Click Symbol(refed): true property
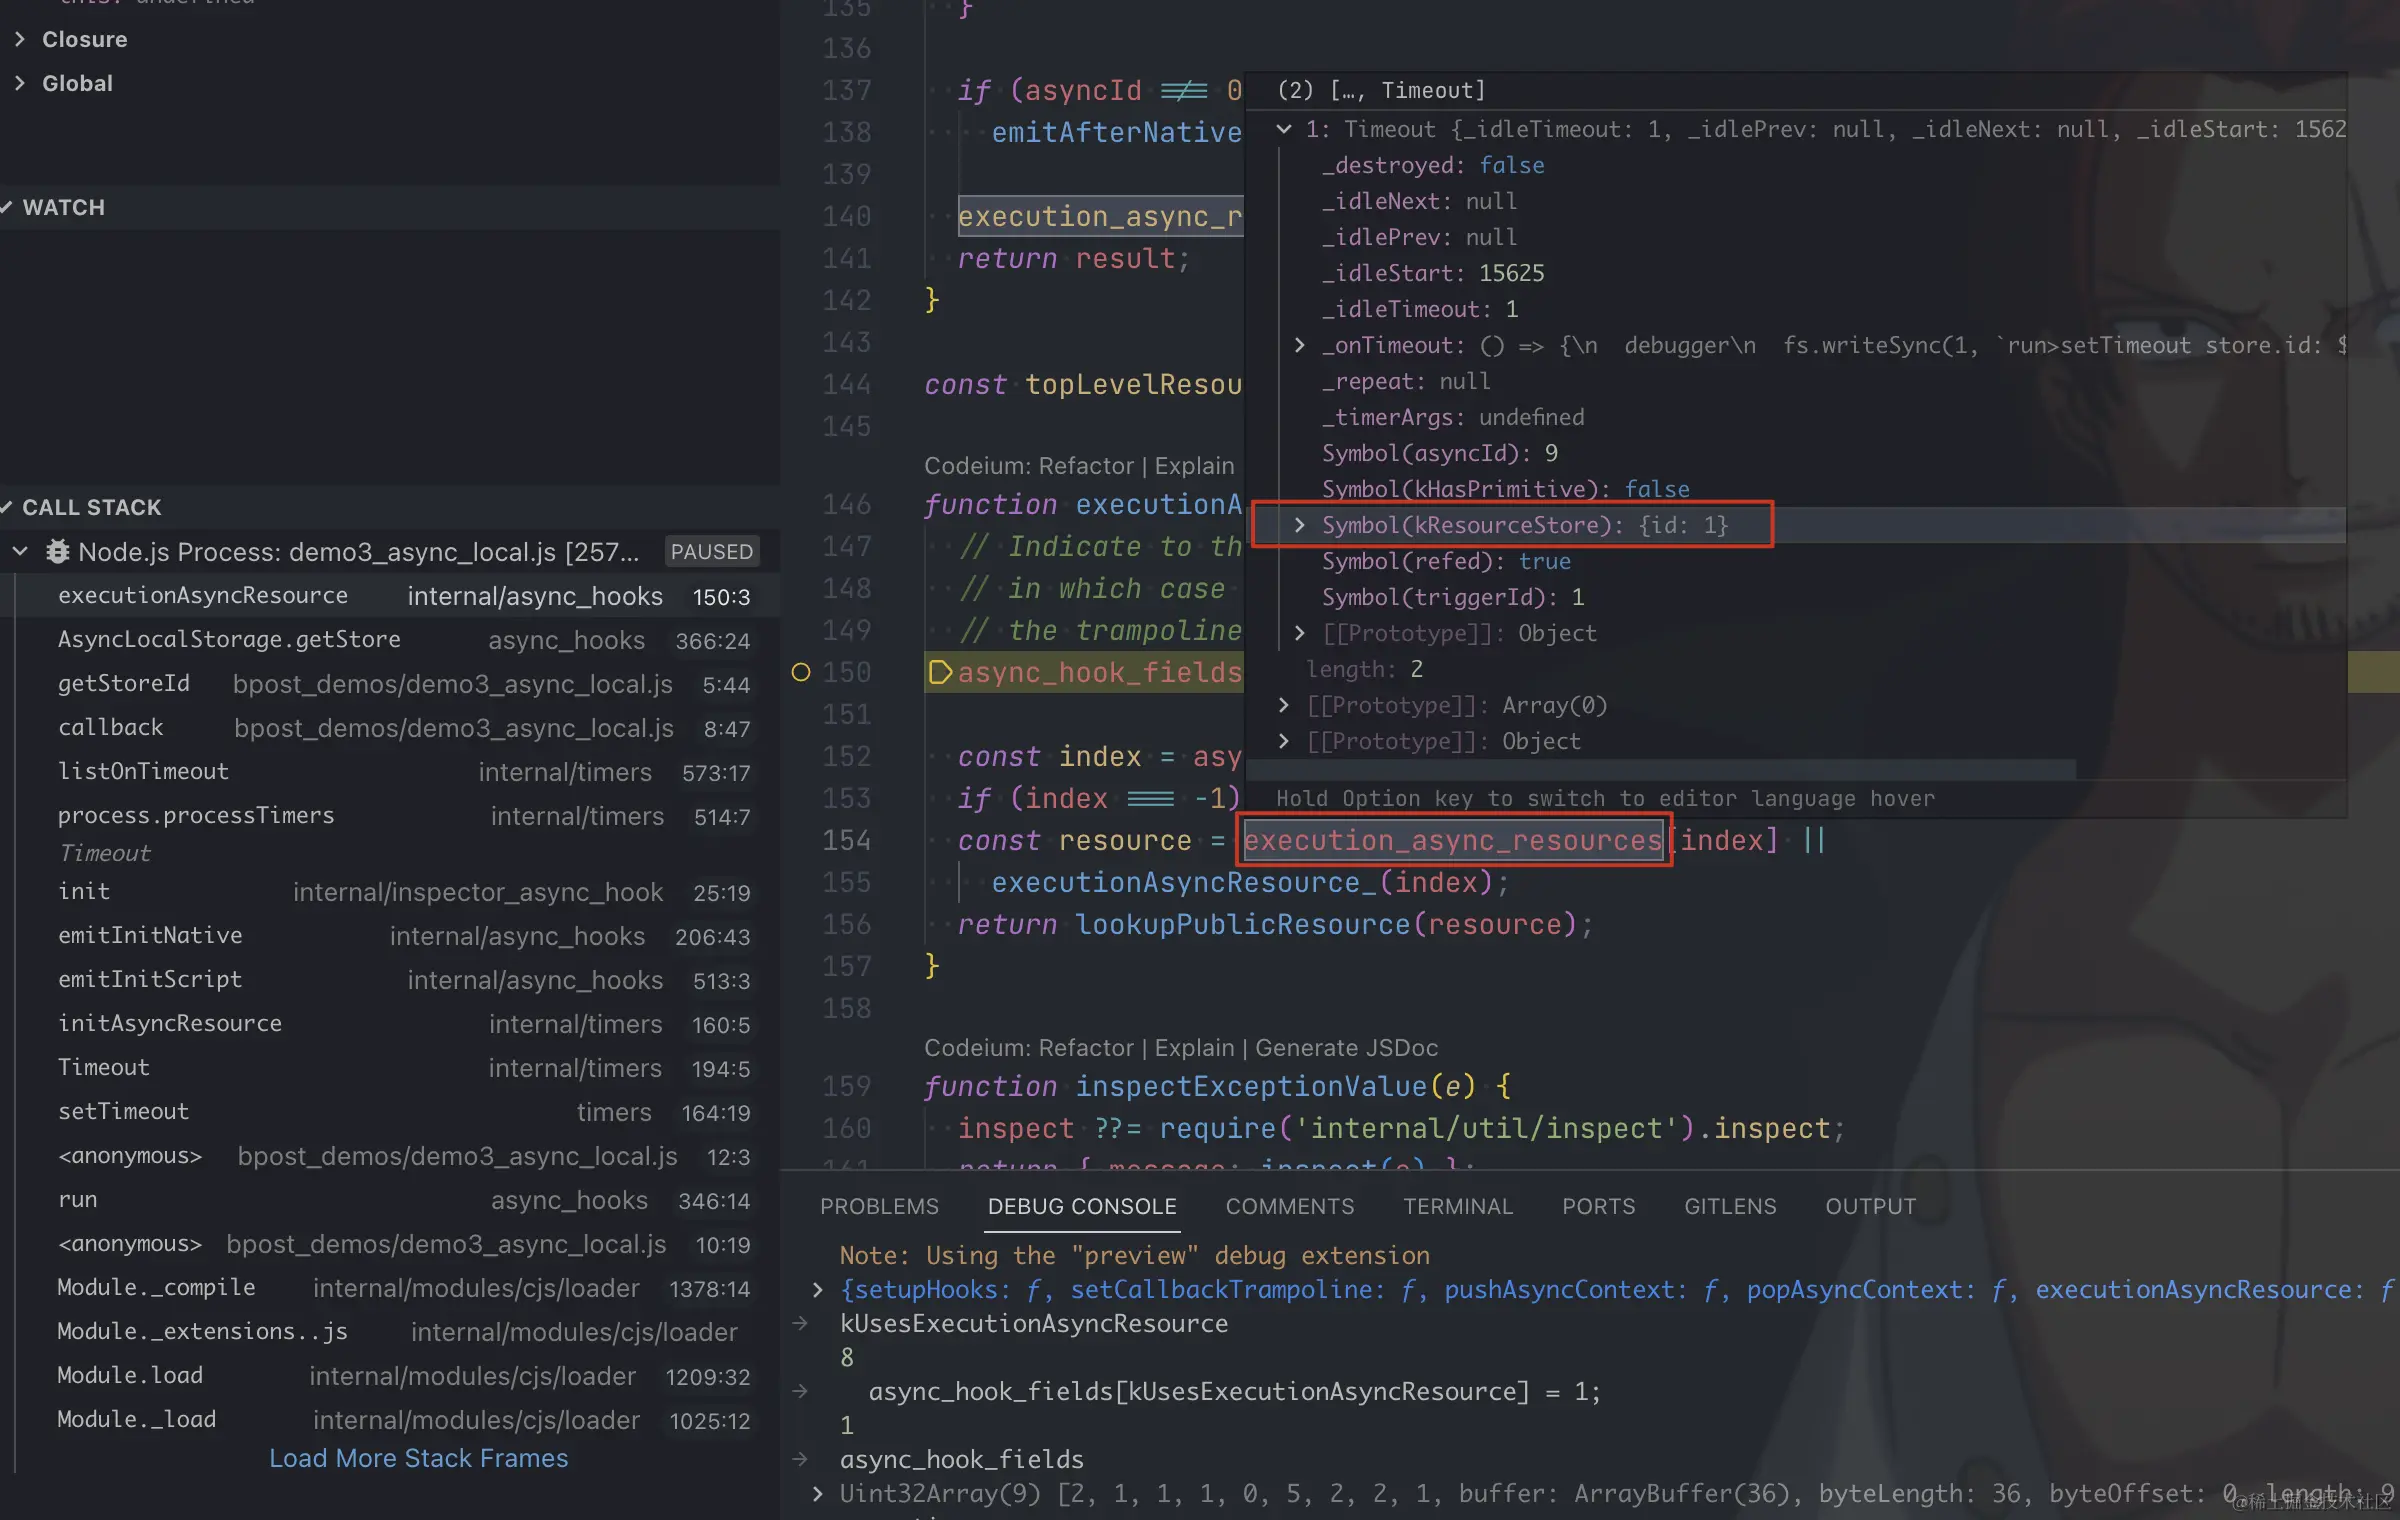This screenshot has width=2400, height=1520. 1446,561
